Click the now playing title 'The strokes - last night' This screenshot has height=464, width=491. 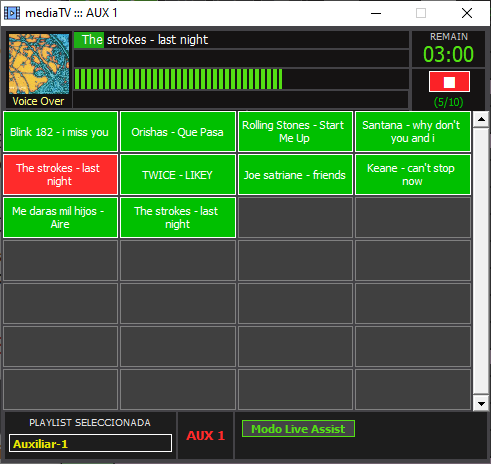tap(145, 40)
